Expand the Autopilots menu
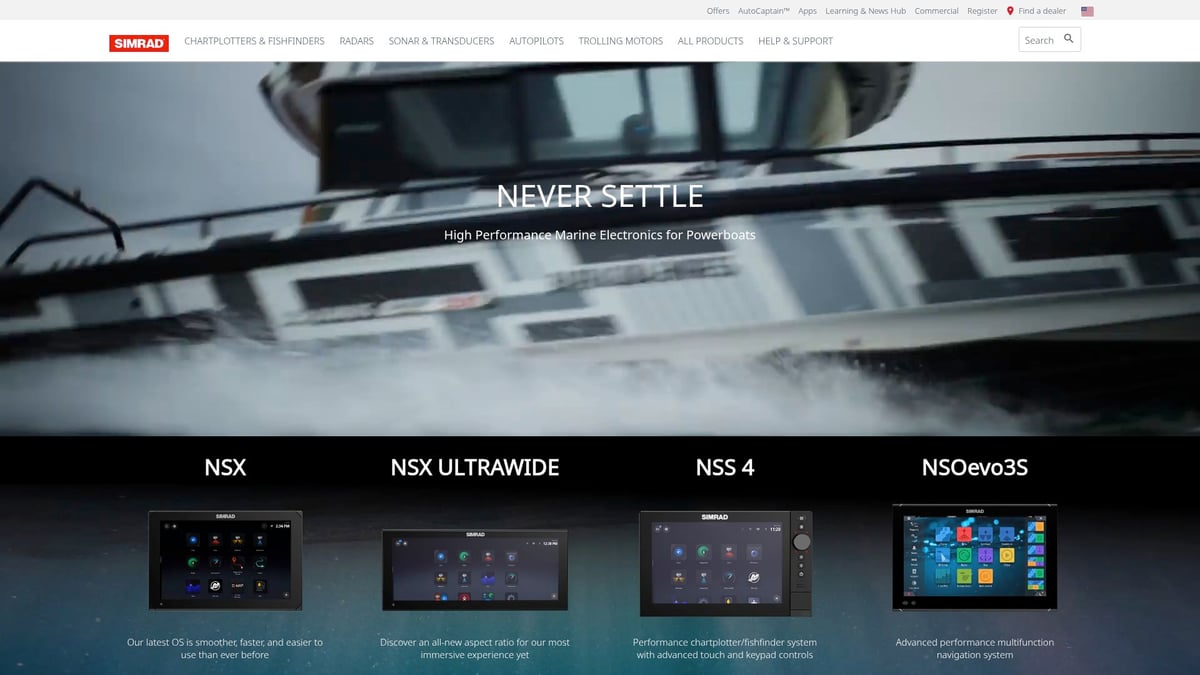1200x675 pixels. pos(536,41)
